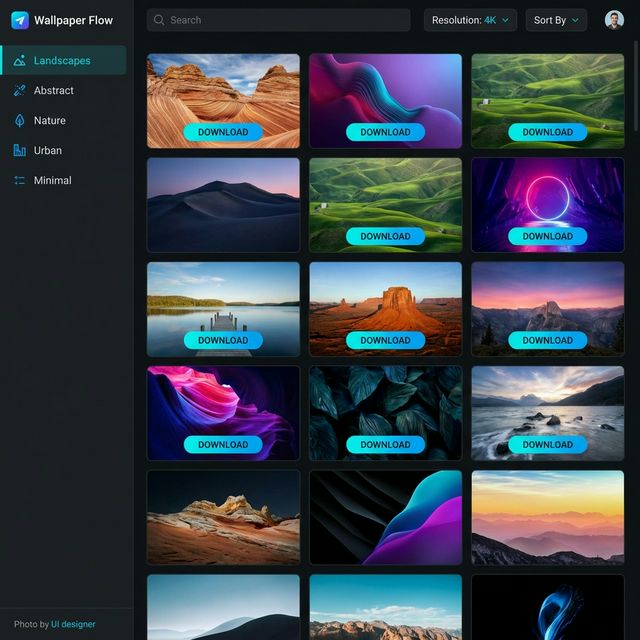Open the rocky mountain range wallpaper in the bottom row
640x640 pixels.
tap(385, 607)
